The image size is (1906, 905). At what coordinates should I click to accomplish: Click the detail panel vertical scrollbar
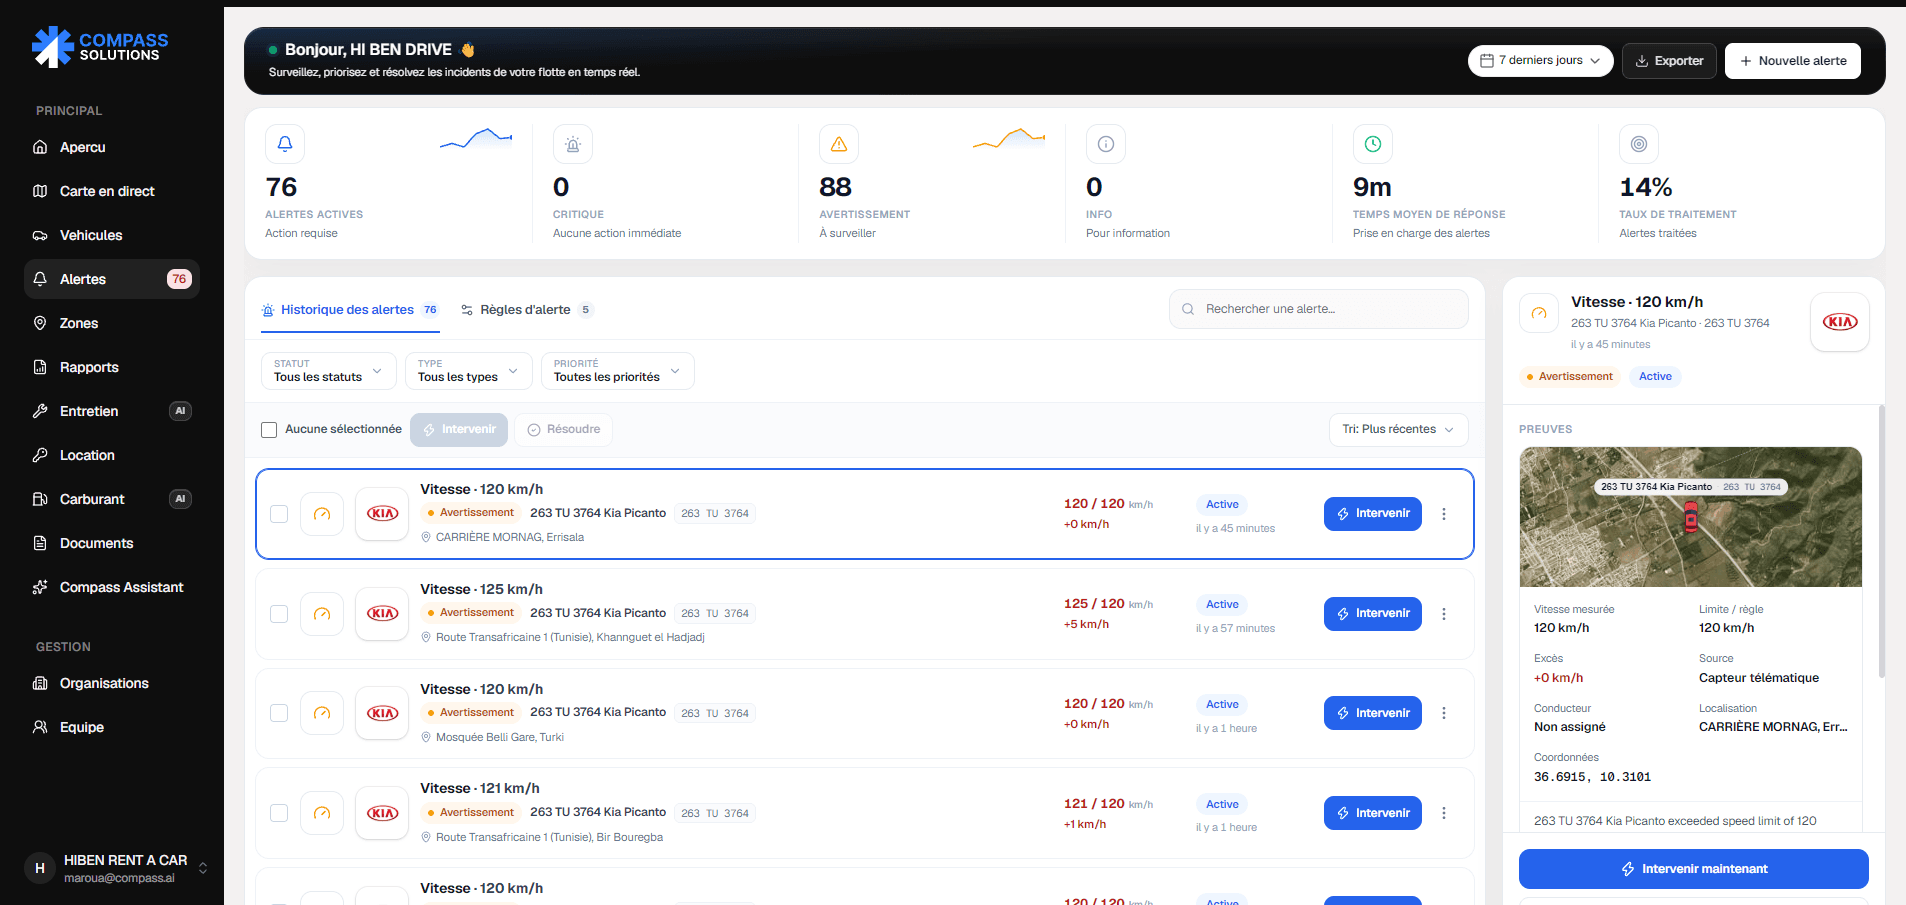pyautogui.click(x=1881, y=541)
